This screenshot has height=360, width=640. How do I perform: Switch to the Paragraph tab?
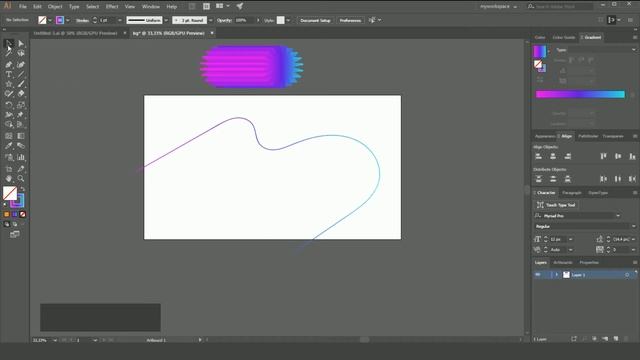pos(571,193)
